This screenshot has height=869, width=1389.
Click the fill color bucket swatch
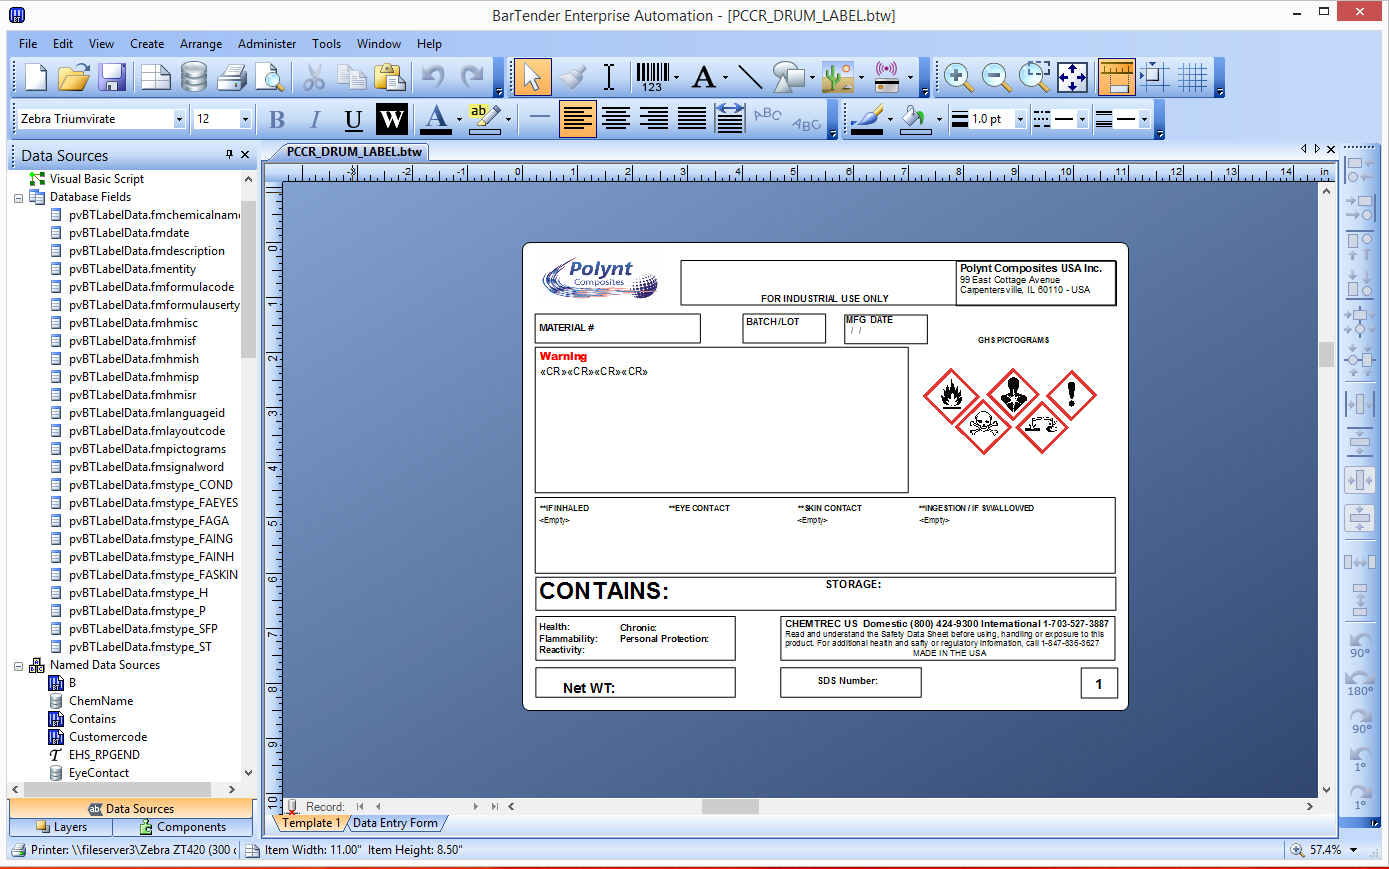click(x=914, y=119)
